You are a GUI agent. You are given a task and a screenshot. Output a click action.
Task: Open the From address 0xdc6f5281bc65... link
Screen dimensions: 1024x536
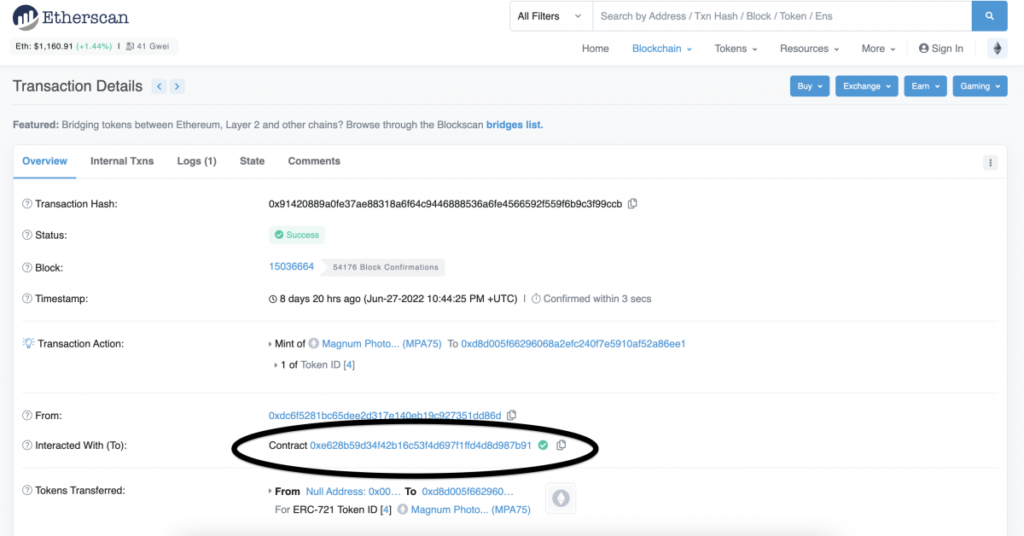coord(385,415)
